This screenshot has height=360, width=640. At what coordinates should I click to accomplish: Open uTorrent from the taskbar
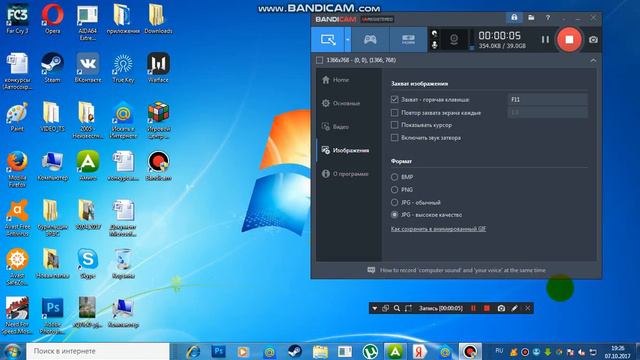pyautogui.click(x=370, y=351)
